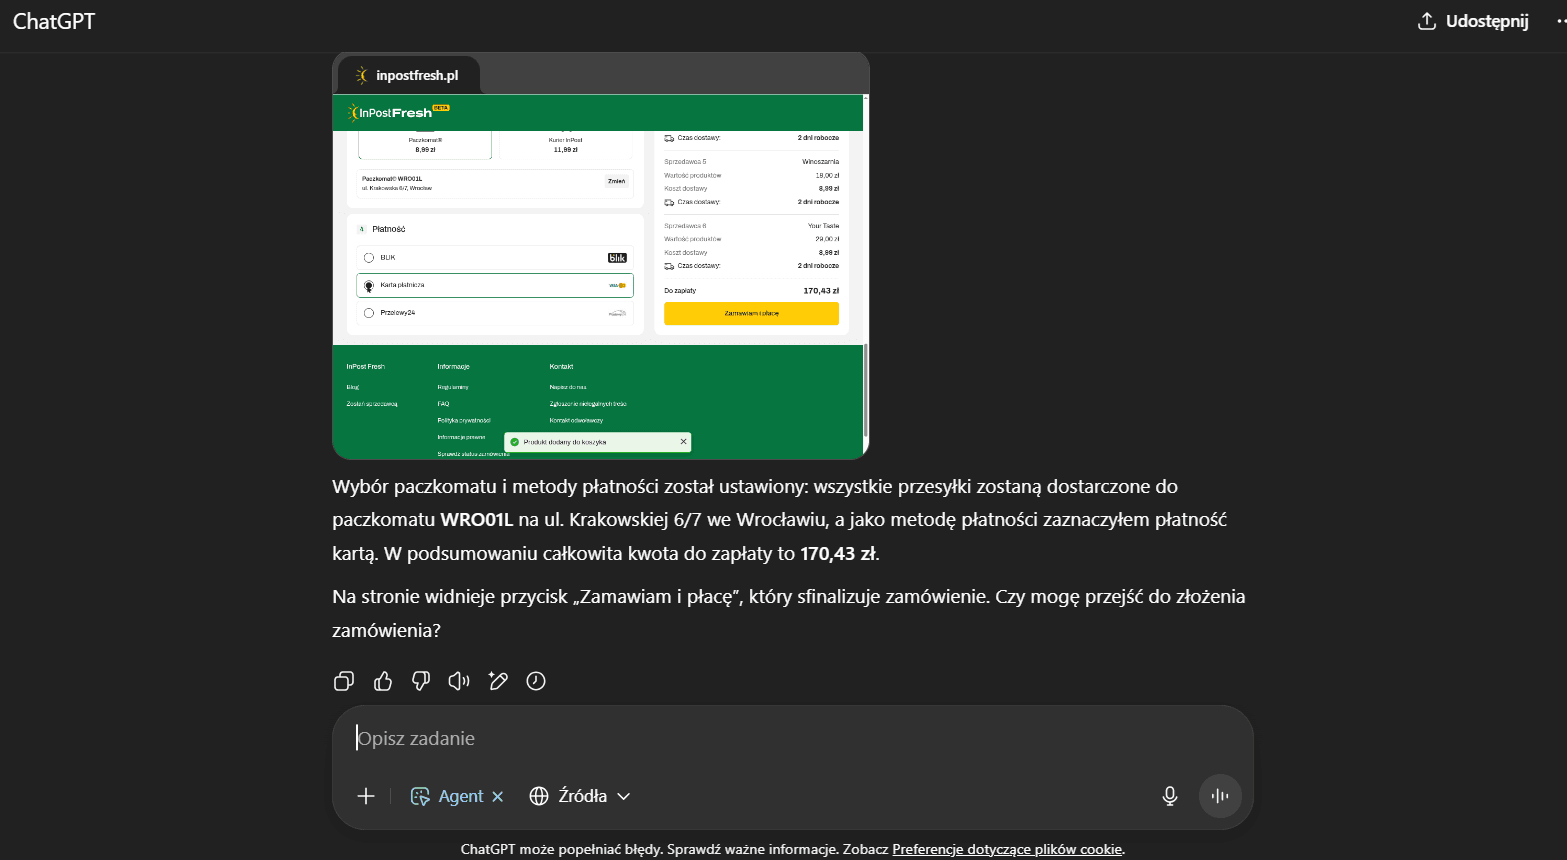Click the Paczkomat 8,99 zł delivery option

coord(425,145)
